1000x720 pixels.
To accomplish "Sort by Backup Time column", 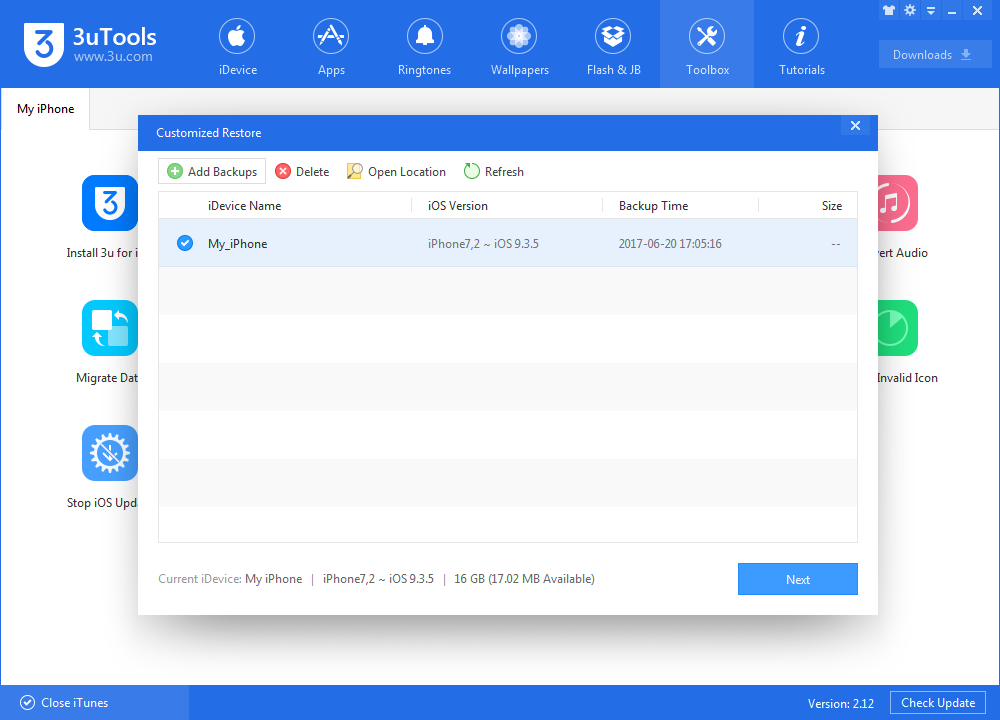I will coord(653,206).
